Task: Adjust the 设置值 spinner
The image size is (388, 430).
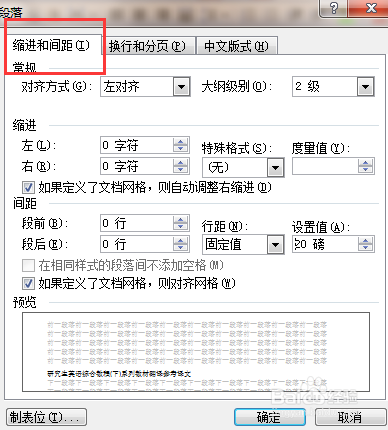Action: (366, 244)
